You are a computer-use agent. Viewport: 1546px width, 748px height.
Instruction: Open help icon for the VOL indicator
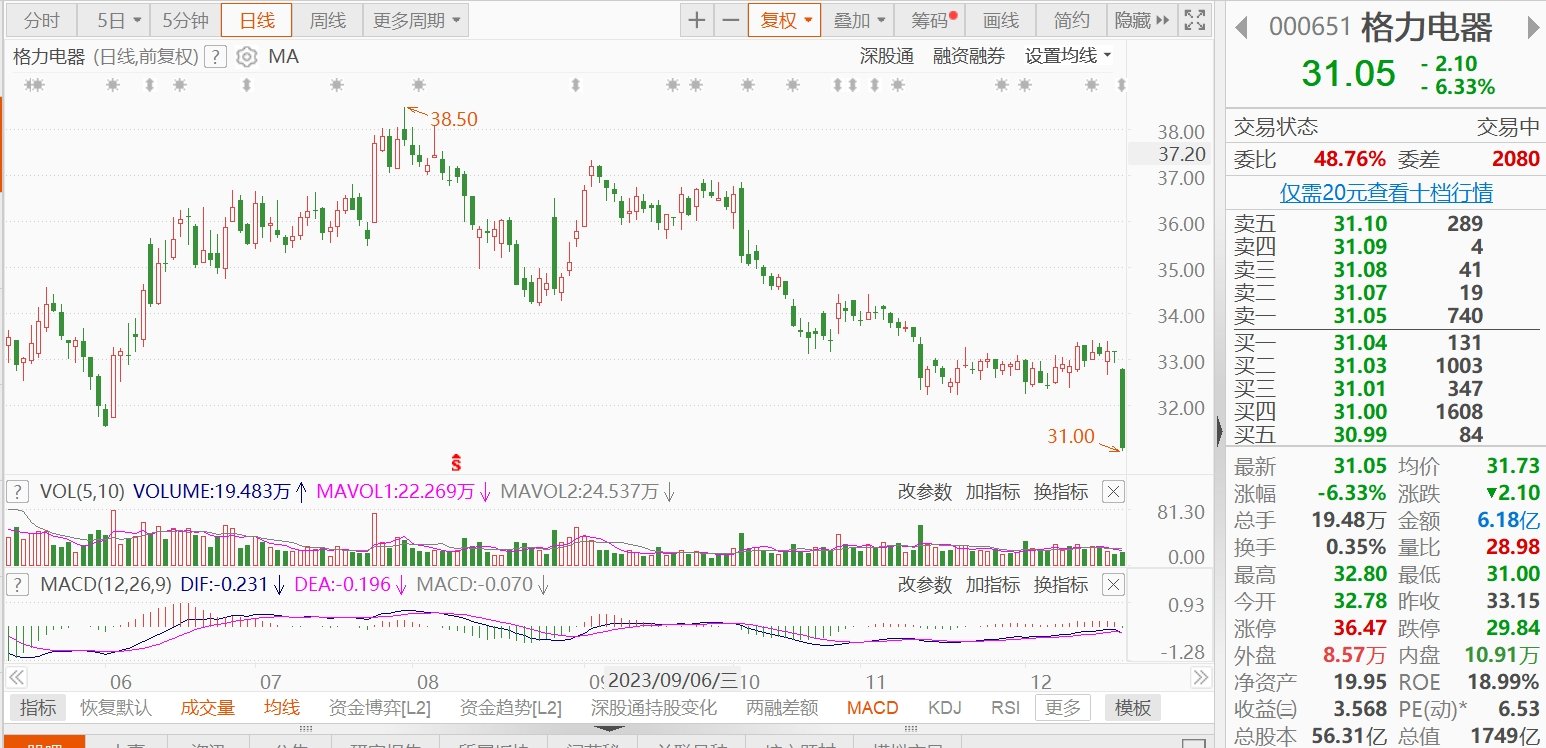pos(18,491)
